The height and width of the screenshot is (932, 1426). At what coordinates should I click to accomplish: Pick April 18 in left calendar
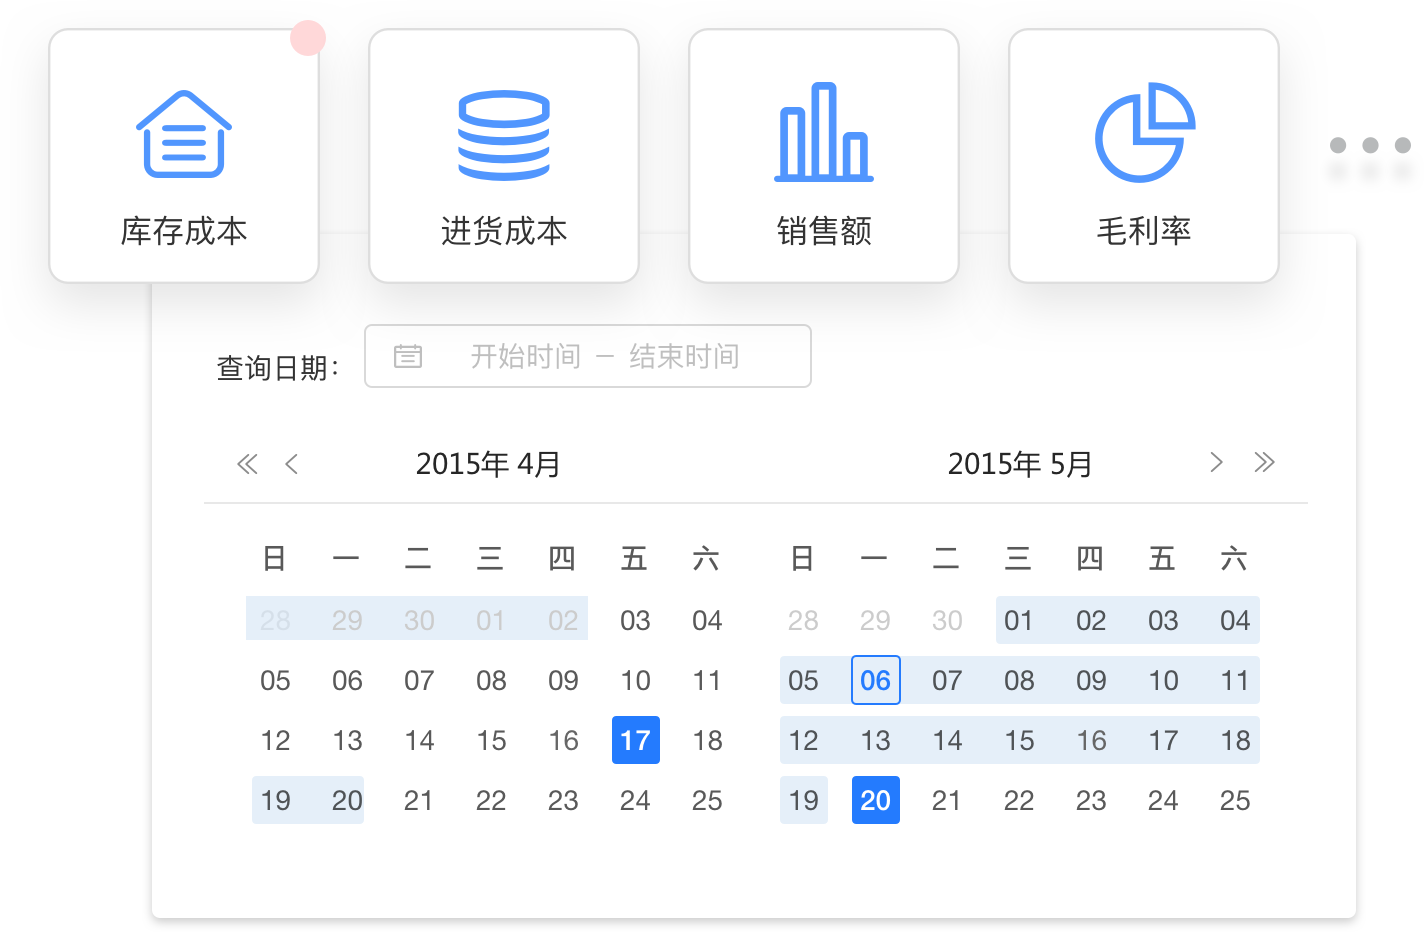pyautogui.click(x=708, y=740)
